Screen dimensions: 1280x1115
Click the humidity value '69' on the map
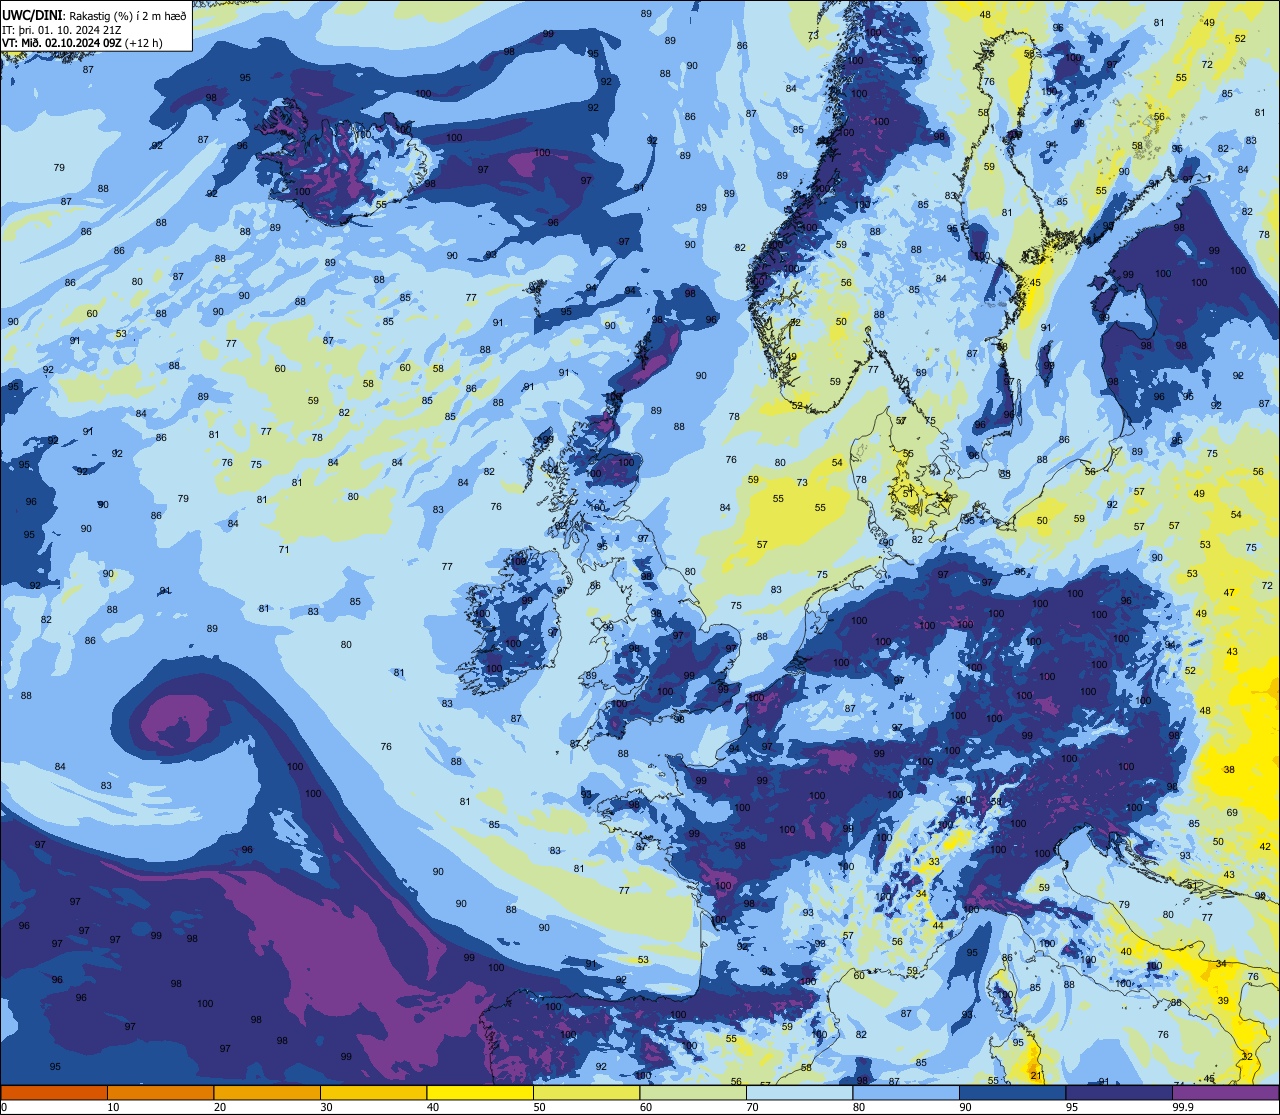(x=1232, y=813)
